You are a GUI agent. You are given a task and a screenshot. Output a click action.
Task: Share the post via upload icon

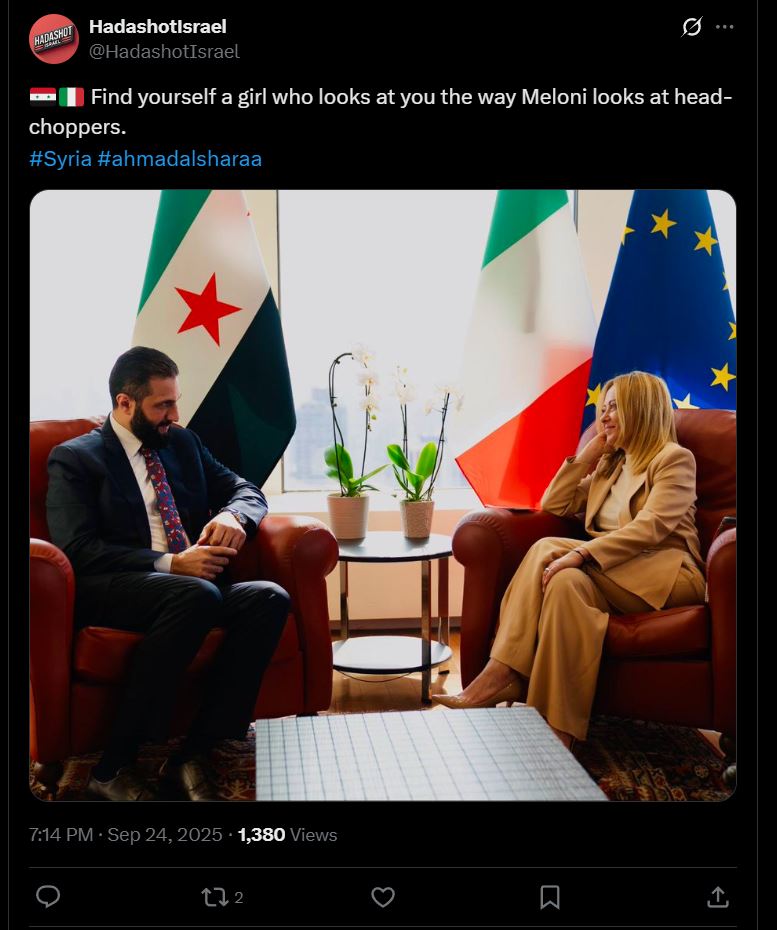718,897
